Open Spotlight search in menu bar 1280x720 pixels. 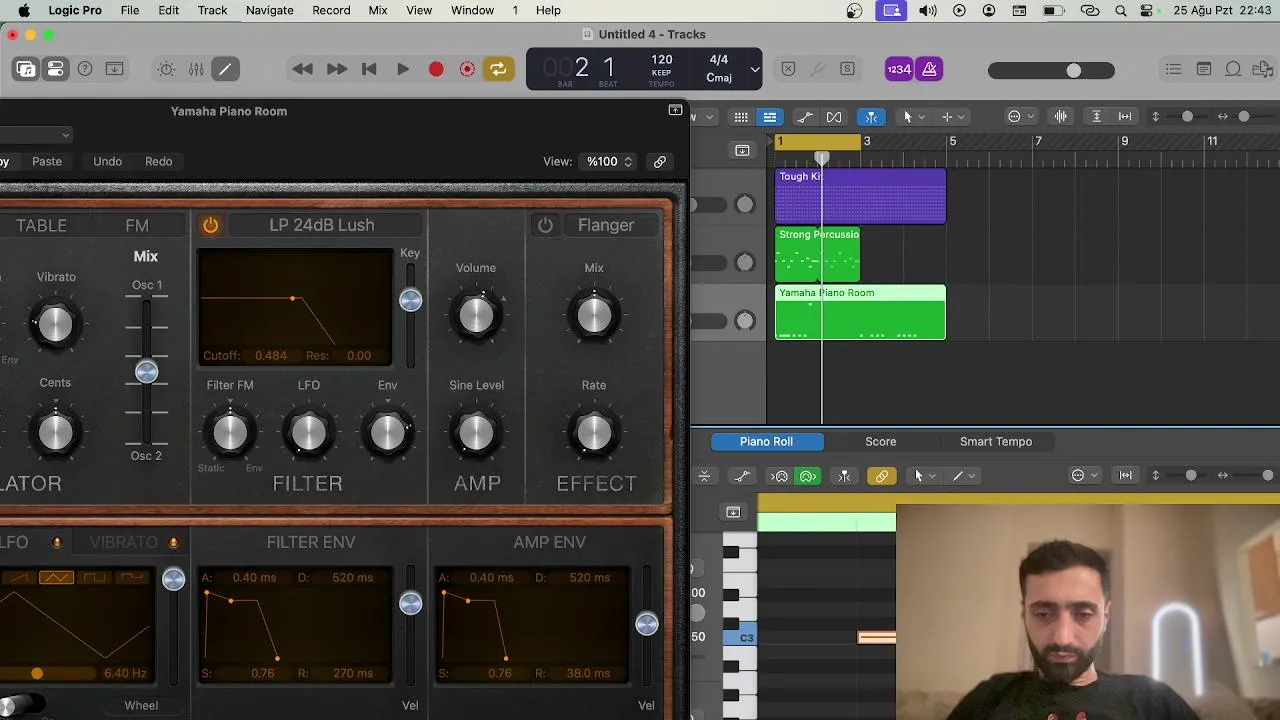click(1121, 10)
